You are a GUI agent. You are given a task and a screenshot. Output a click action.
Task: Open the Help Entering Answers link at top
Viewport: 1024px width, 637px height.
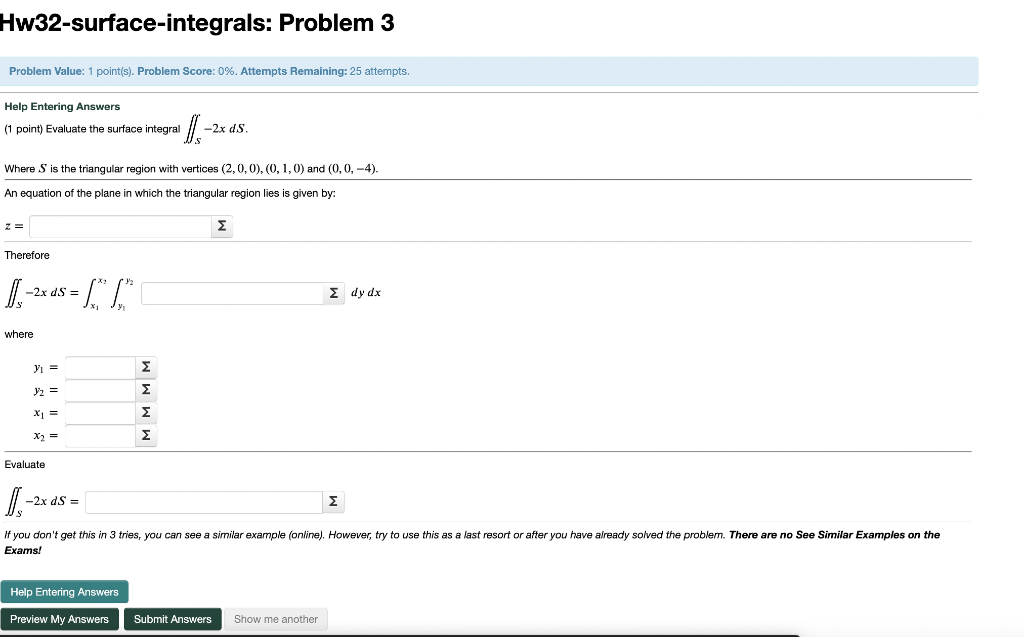(62, 106)
